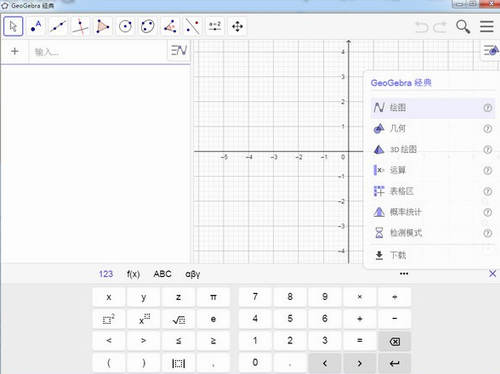The image size is (500, 374).
Task: Tap the z key on keyboard
Action: 179,297
